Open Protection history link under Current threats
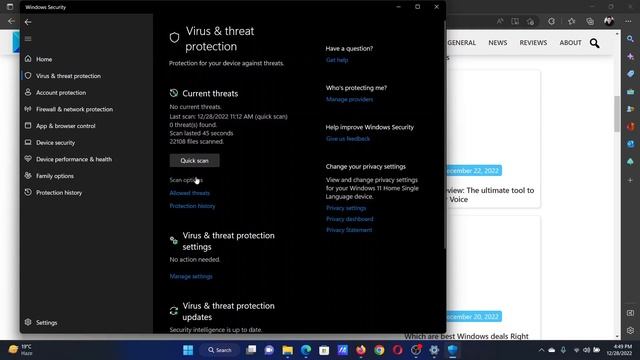This screenshot has width=640, height=360. 192,206
